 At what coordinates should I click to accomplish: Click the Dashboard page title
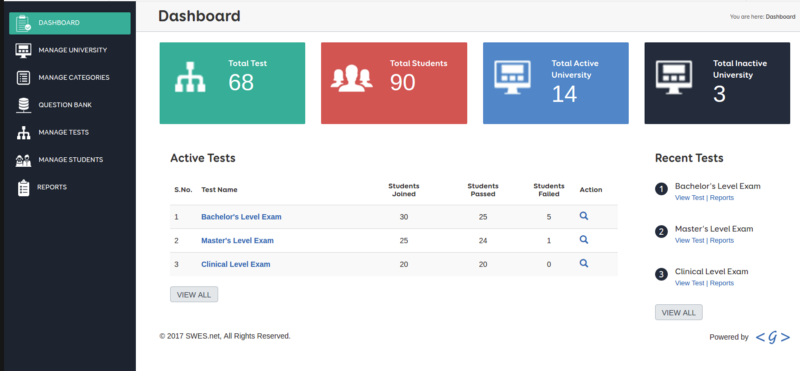(x=199, y=16)
